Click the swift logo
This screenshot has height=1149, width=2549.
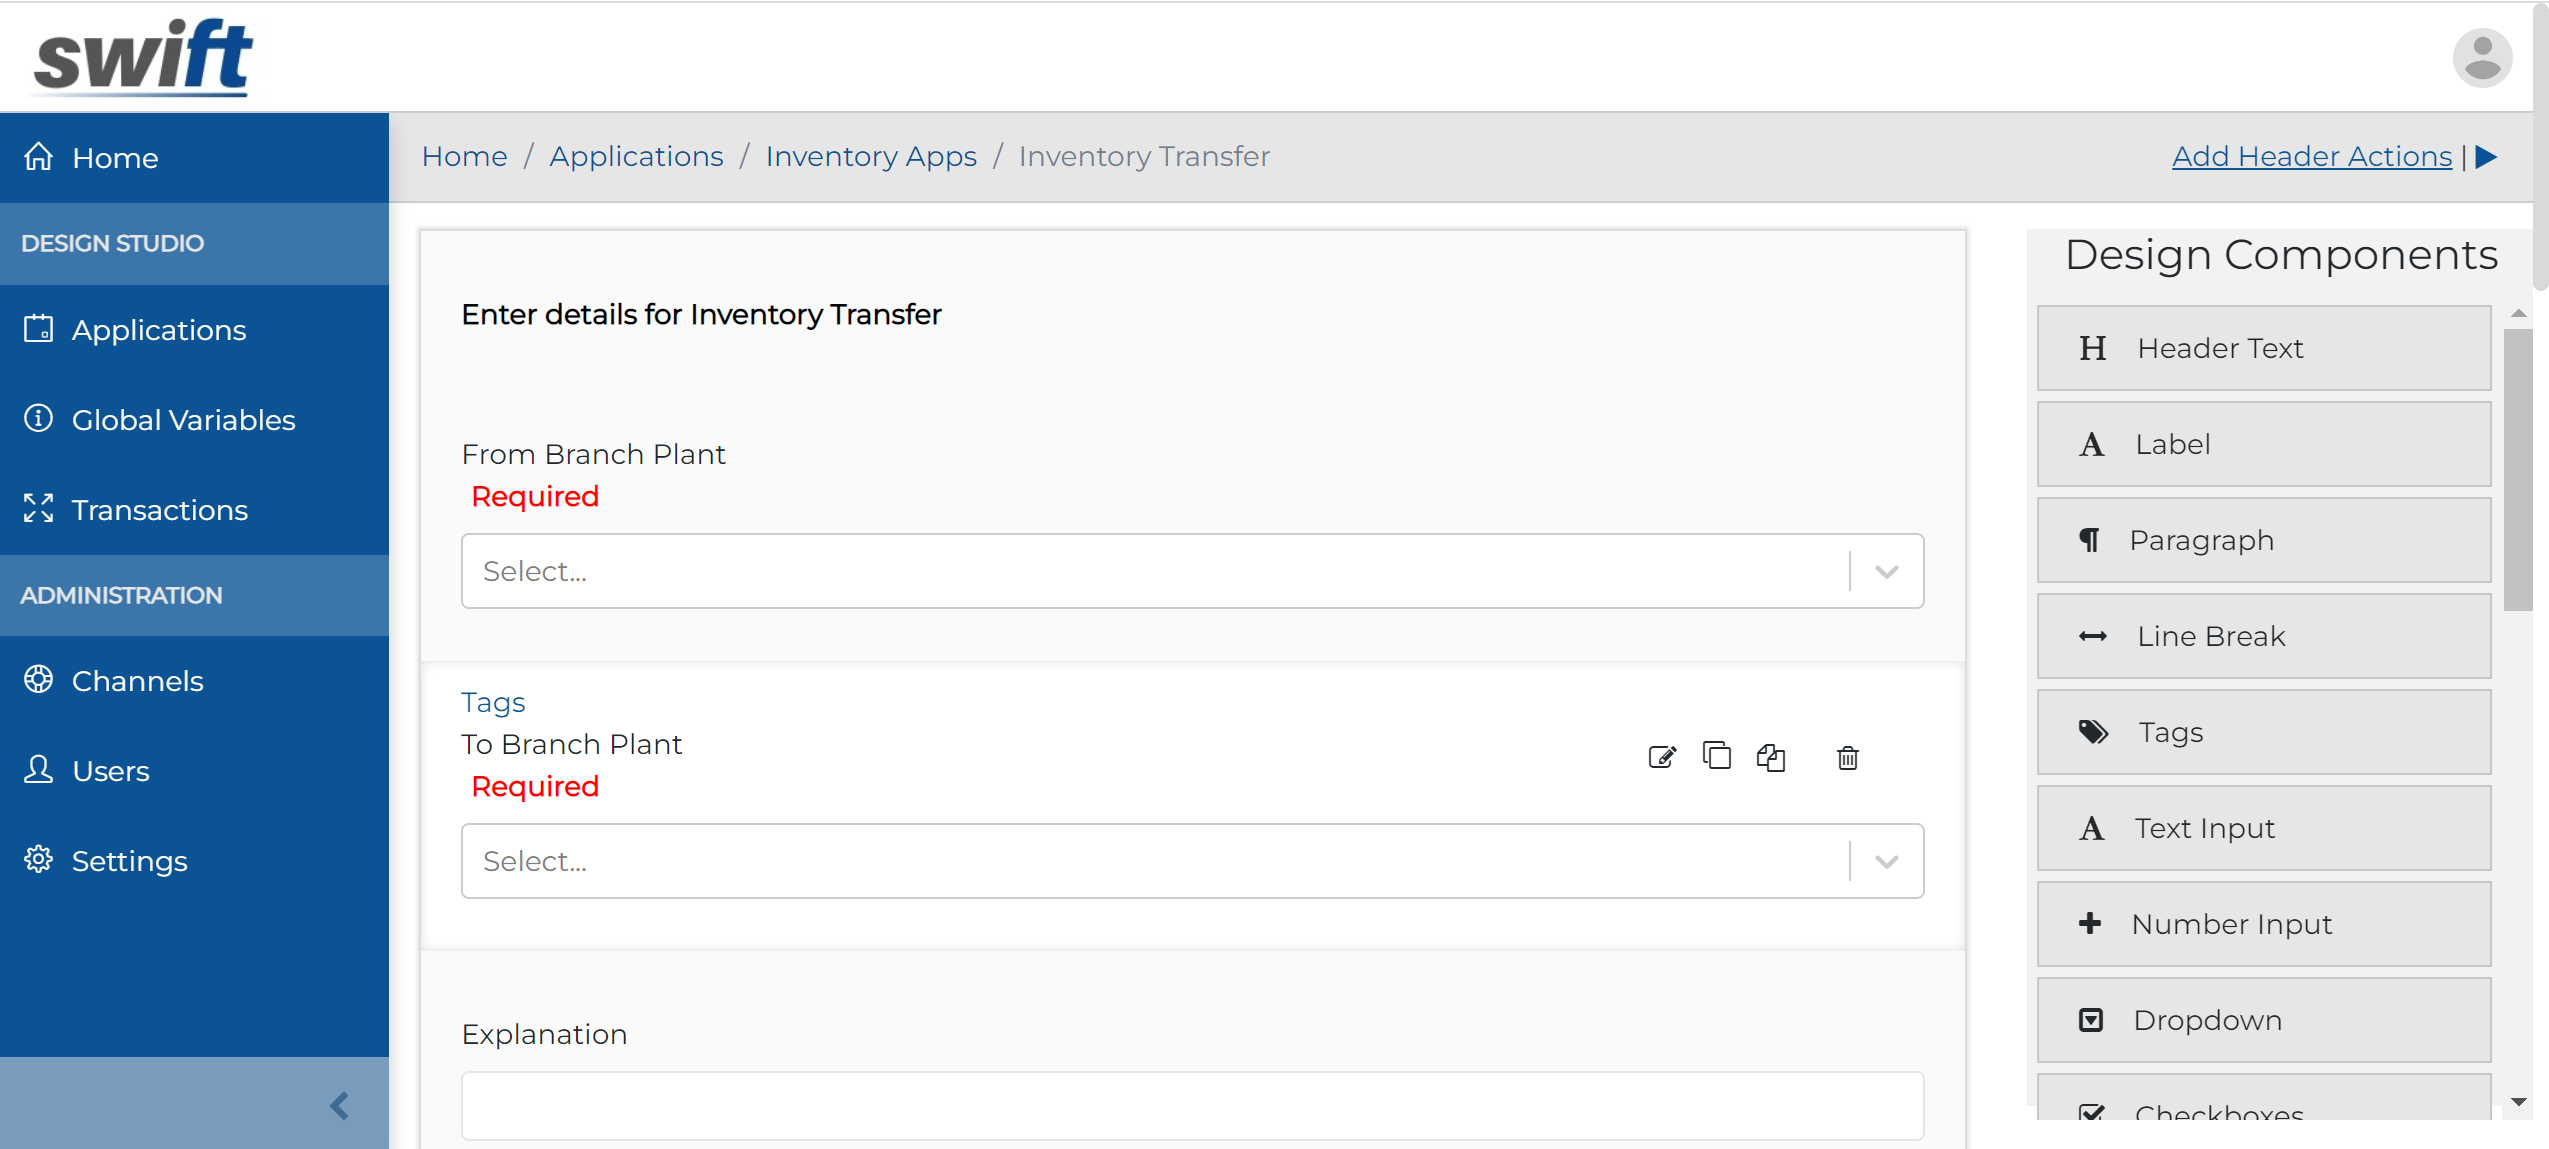pyautogui.click(x=140, y=56)
